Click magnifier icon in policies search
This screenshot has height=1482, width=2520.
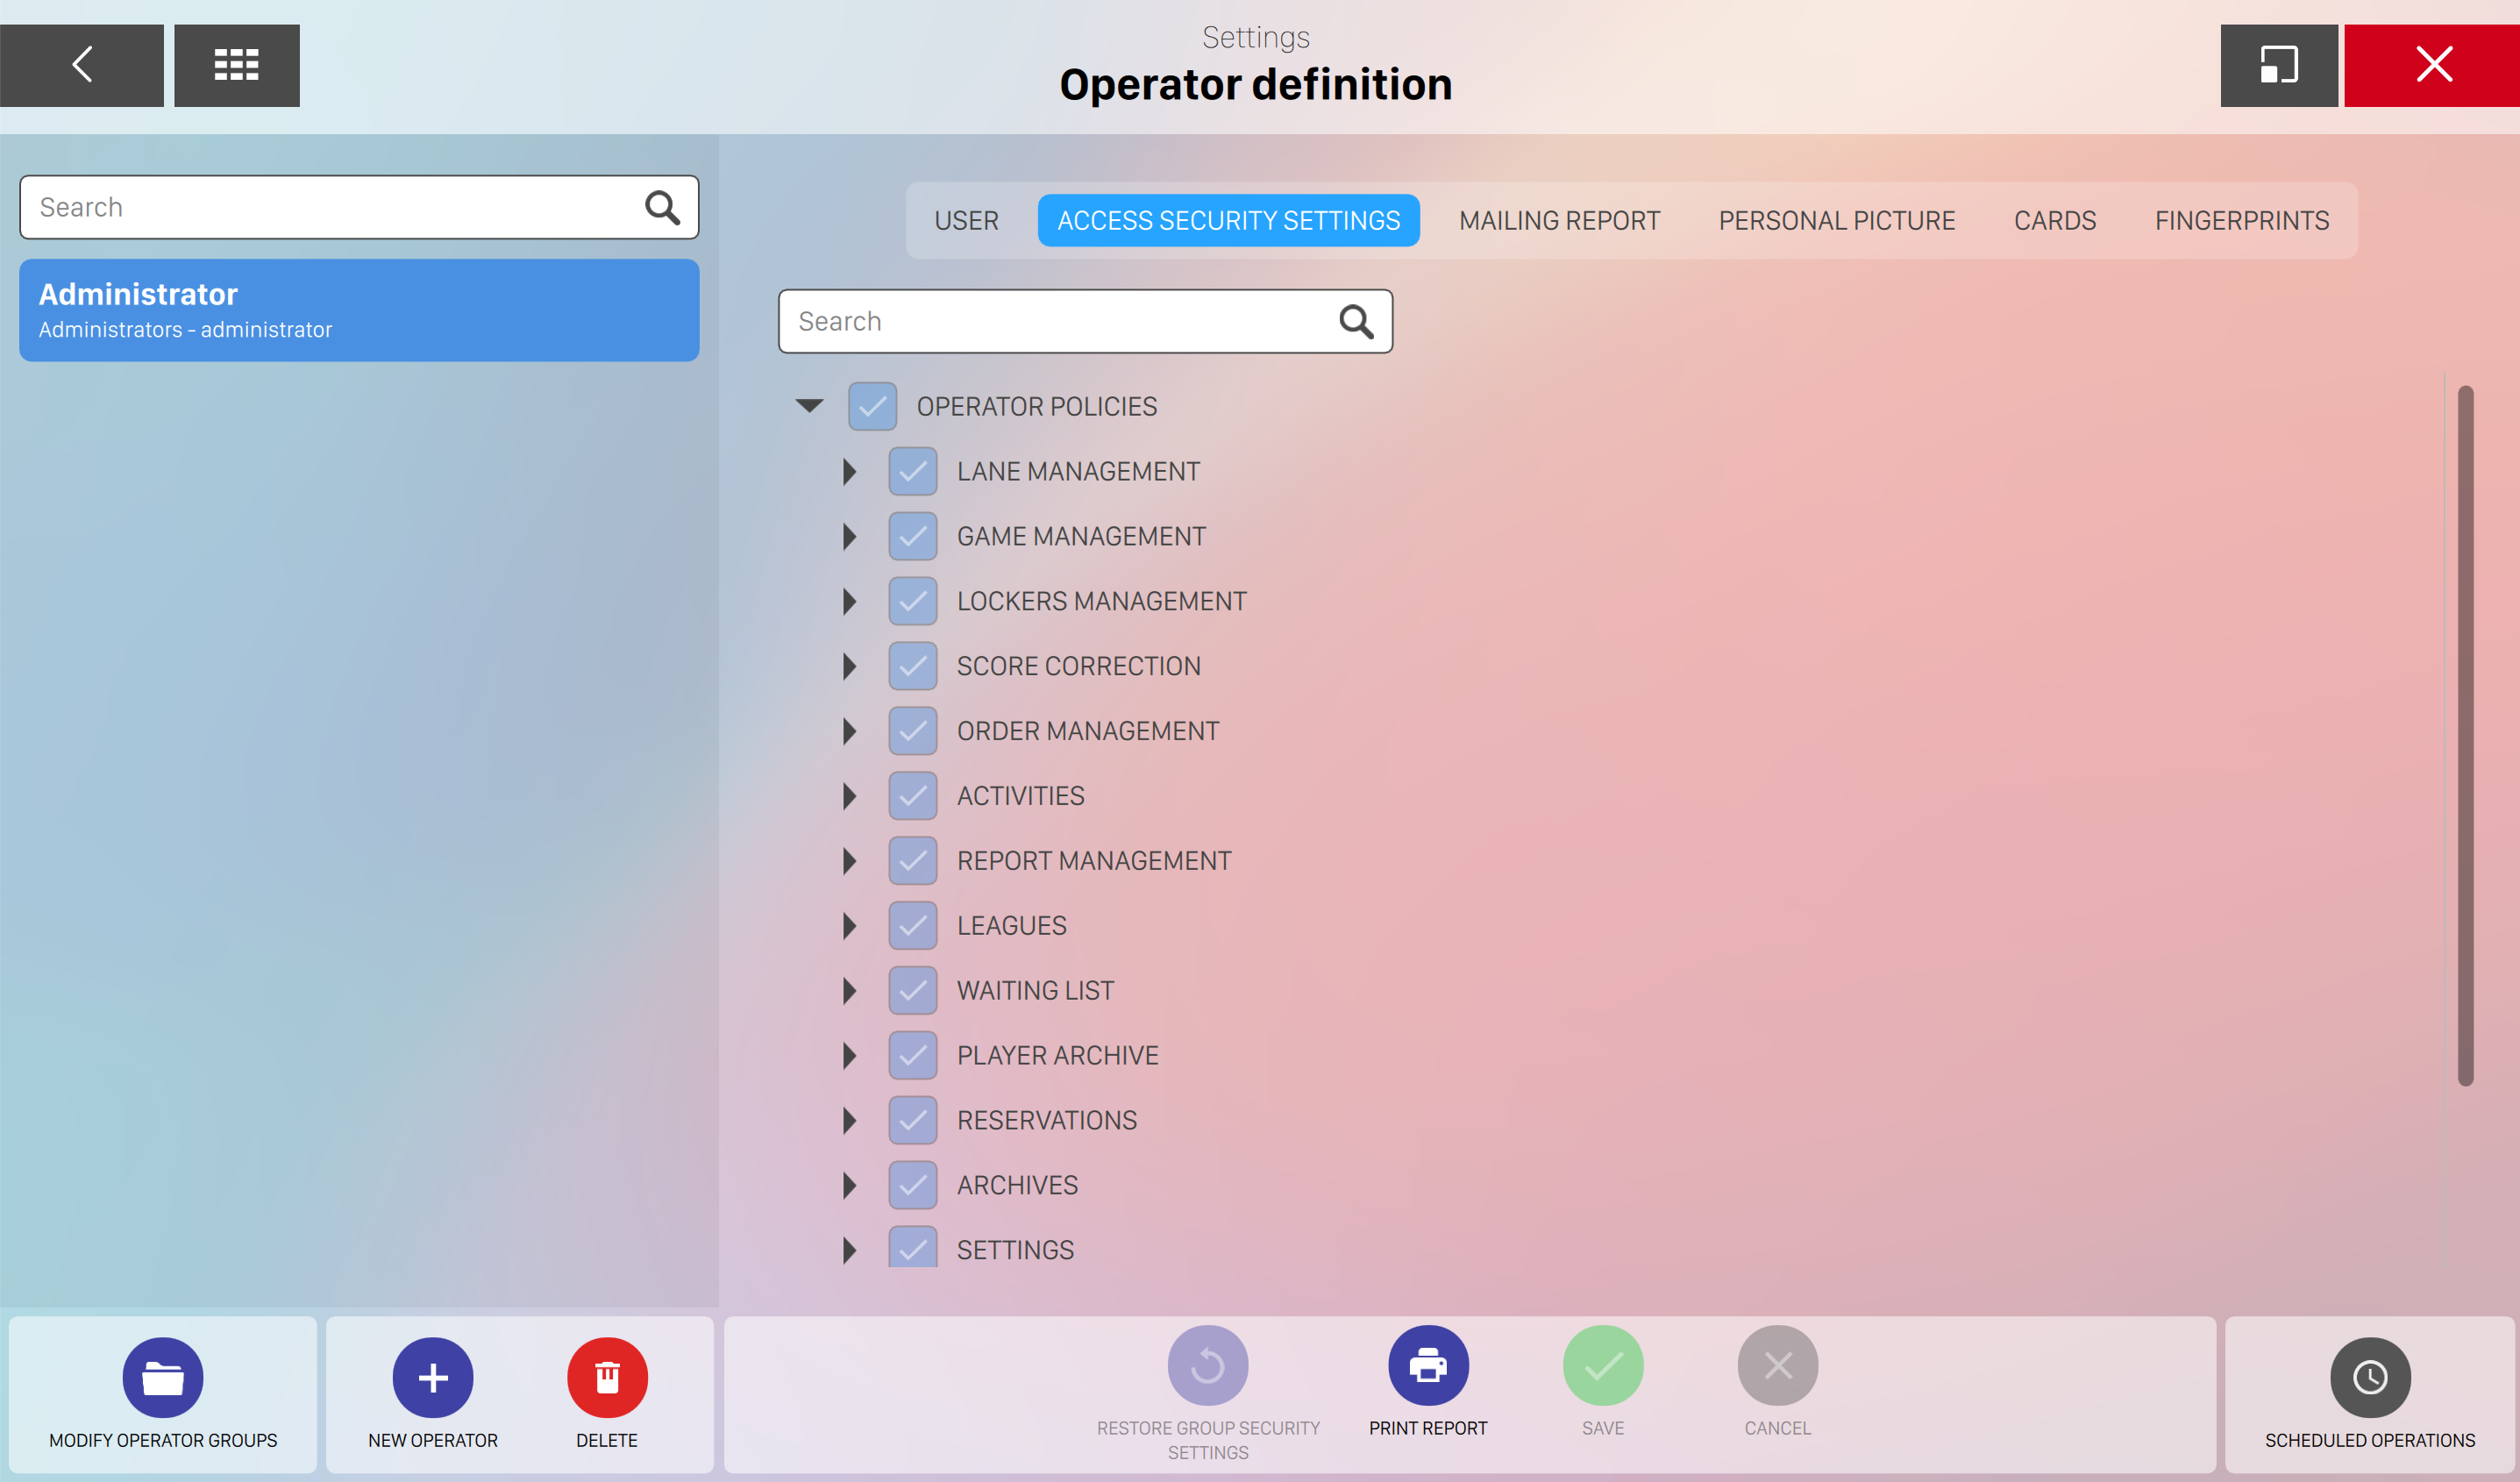click(1355, 322)
